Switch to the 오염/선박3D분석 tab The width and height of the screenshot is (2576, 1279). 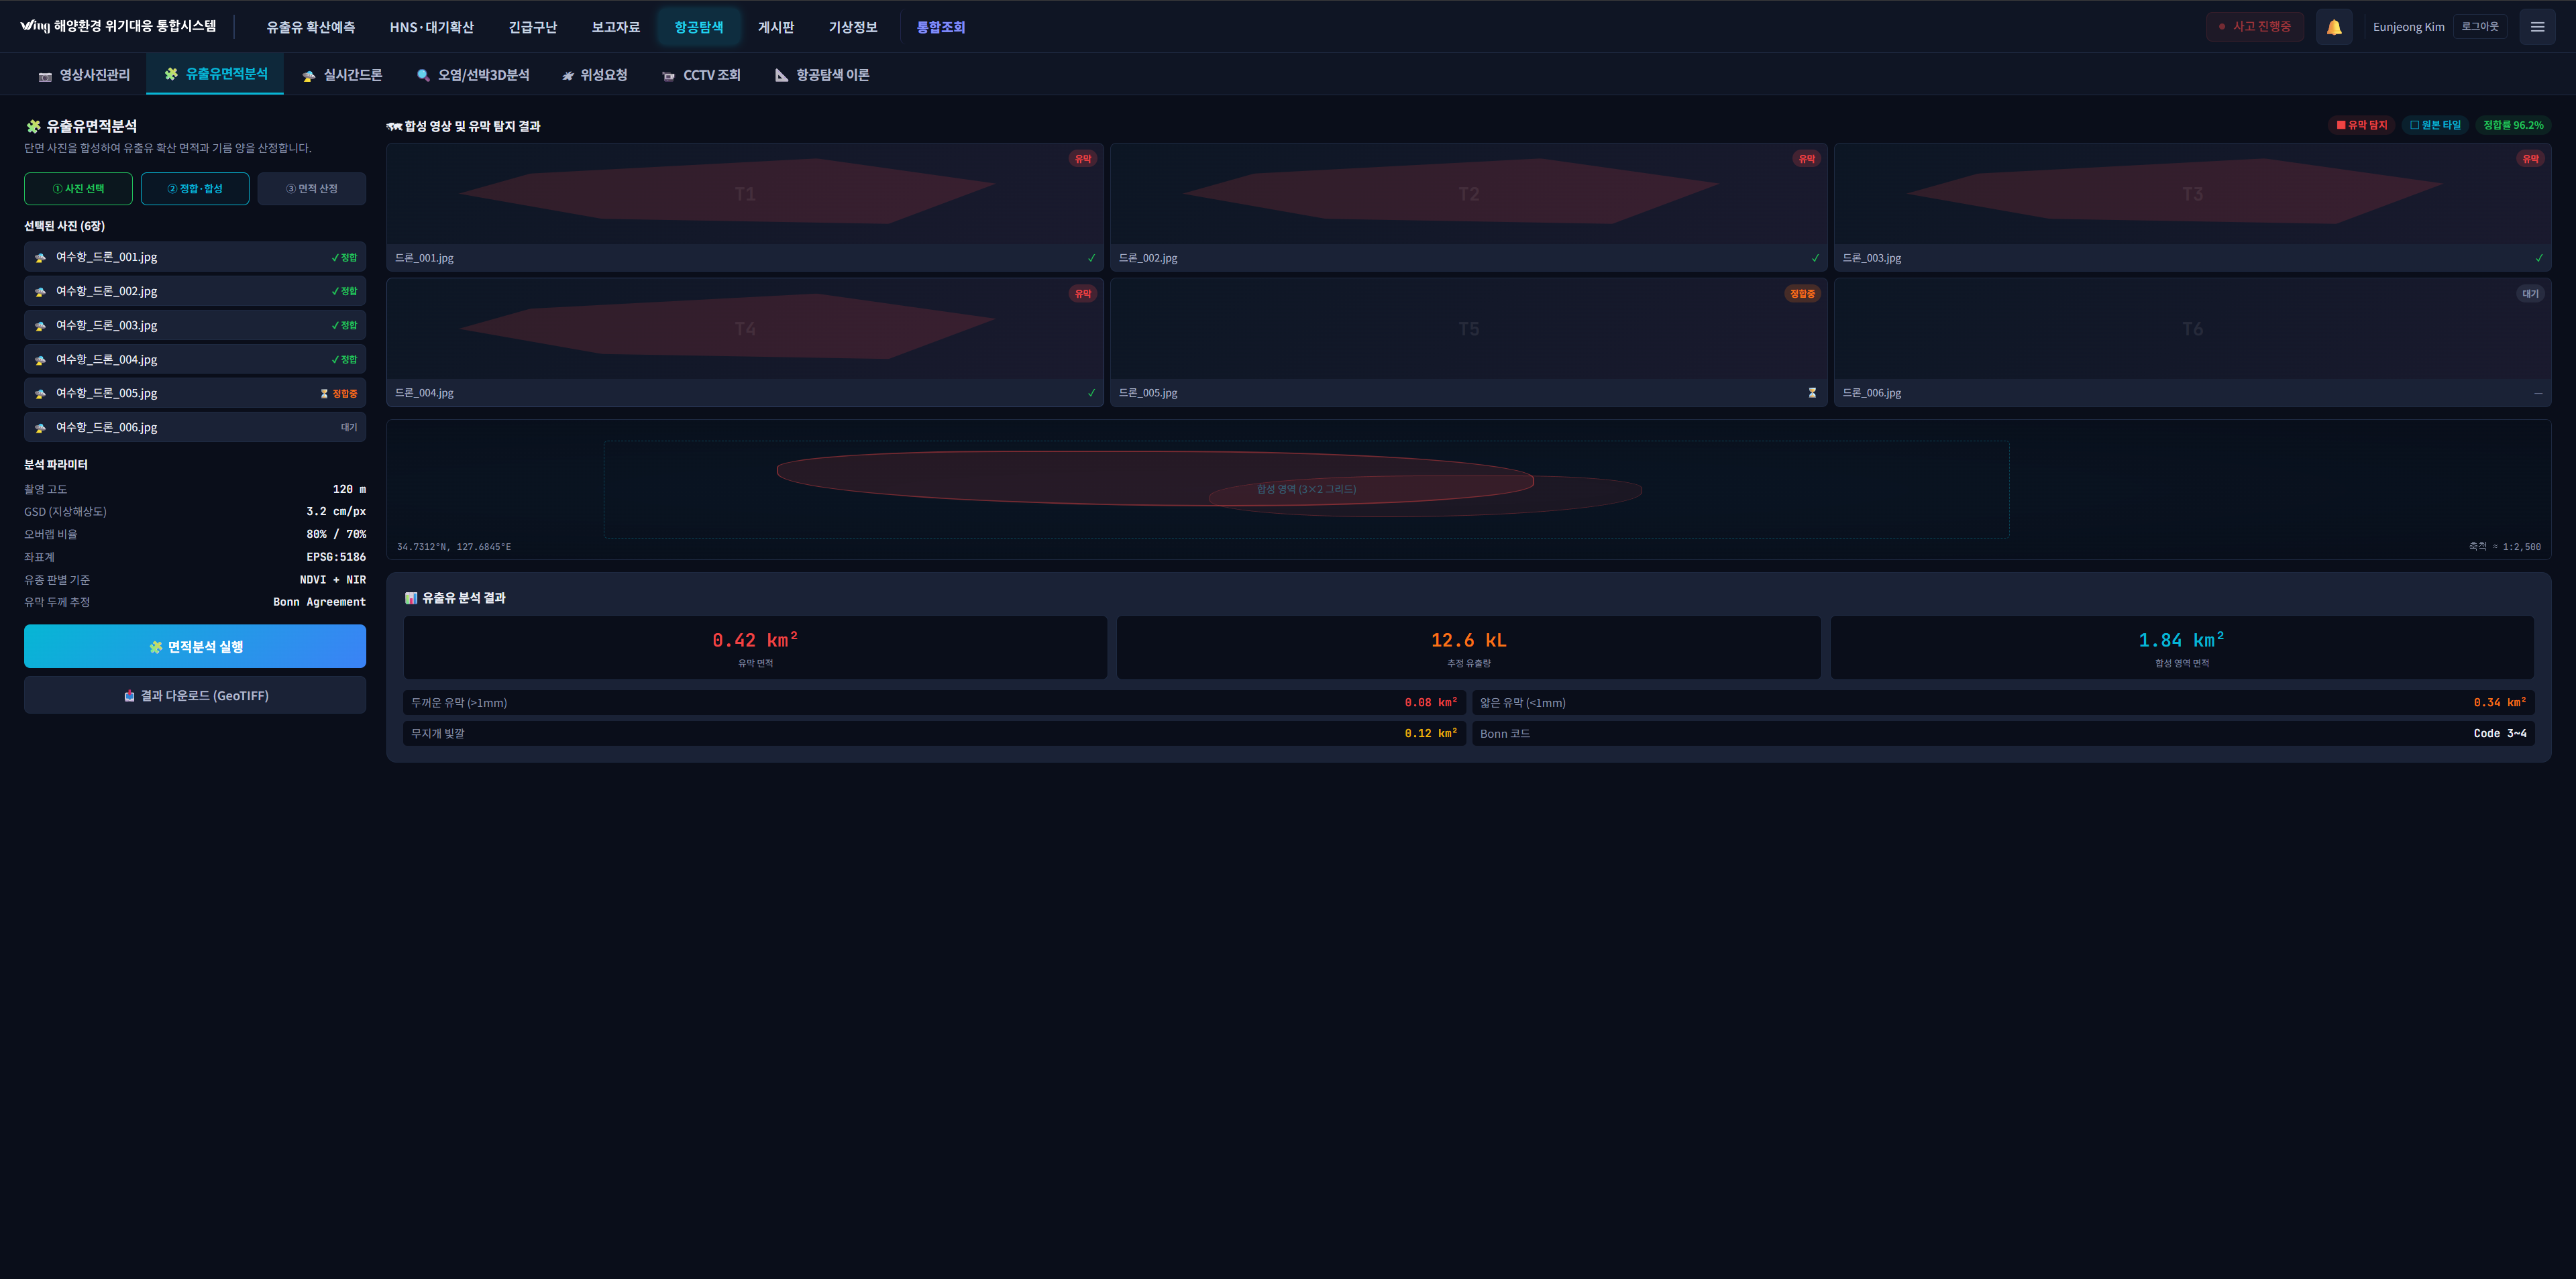[x=473, y=75]
